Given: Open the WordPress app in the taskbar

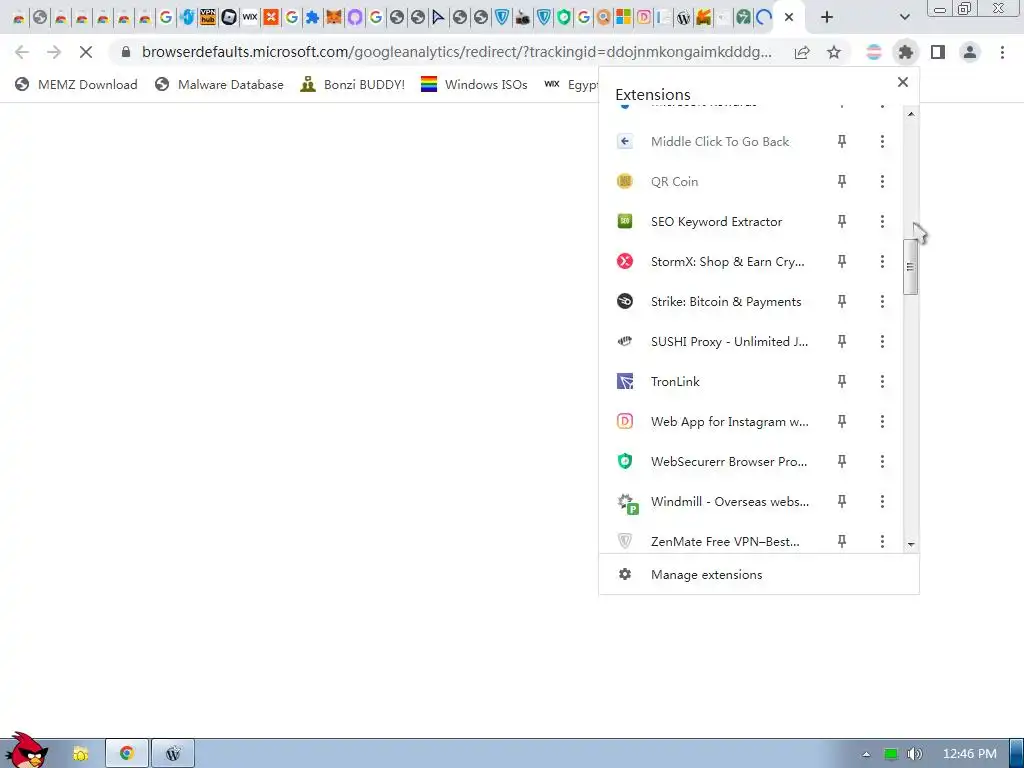Looking at the screenshot, I should [x=173, y=753].
